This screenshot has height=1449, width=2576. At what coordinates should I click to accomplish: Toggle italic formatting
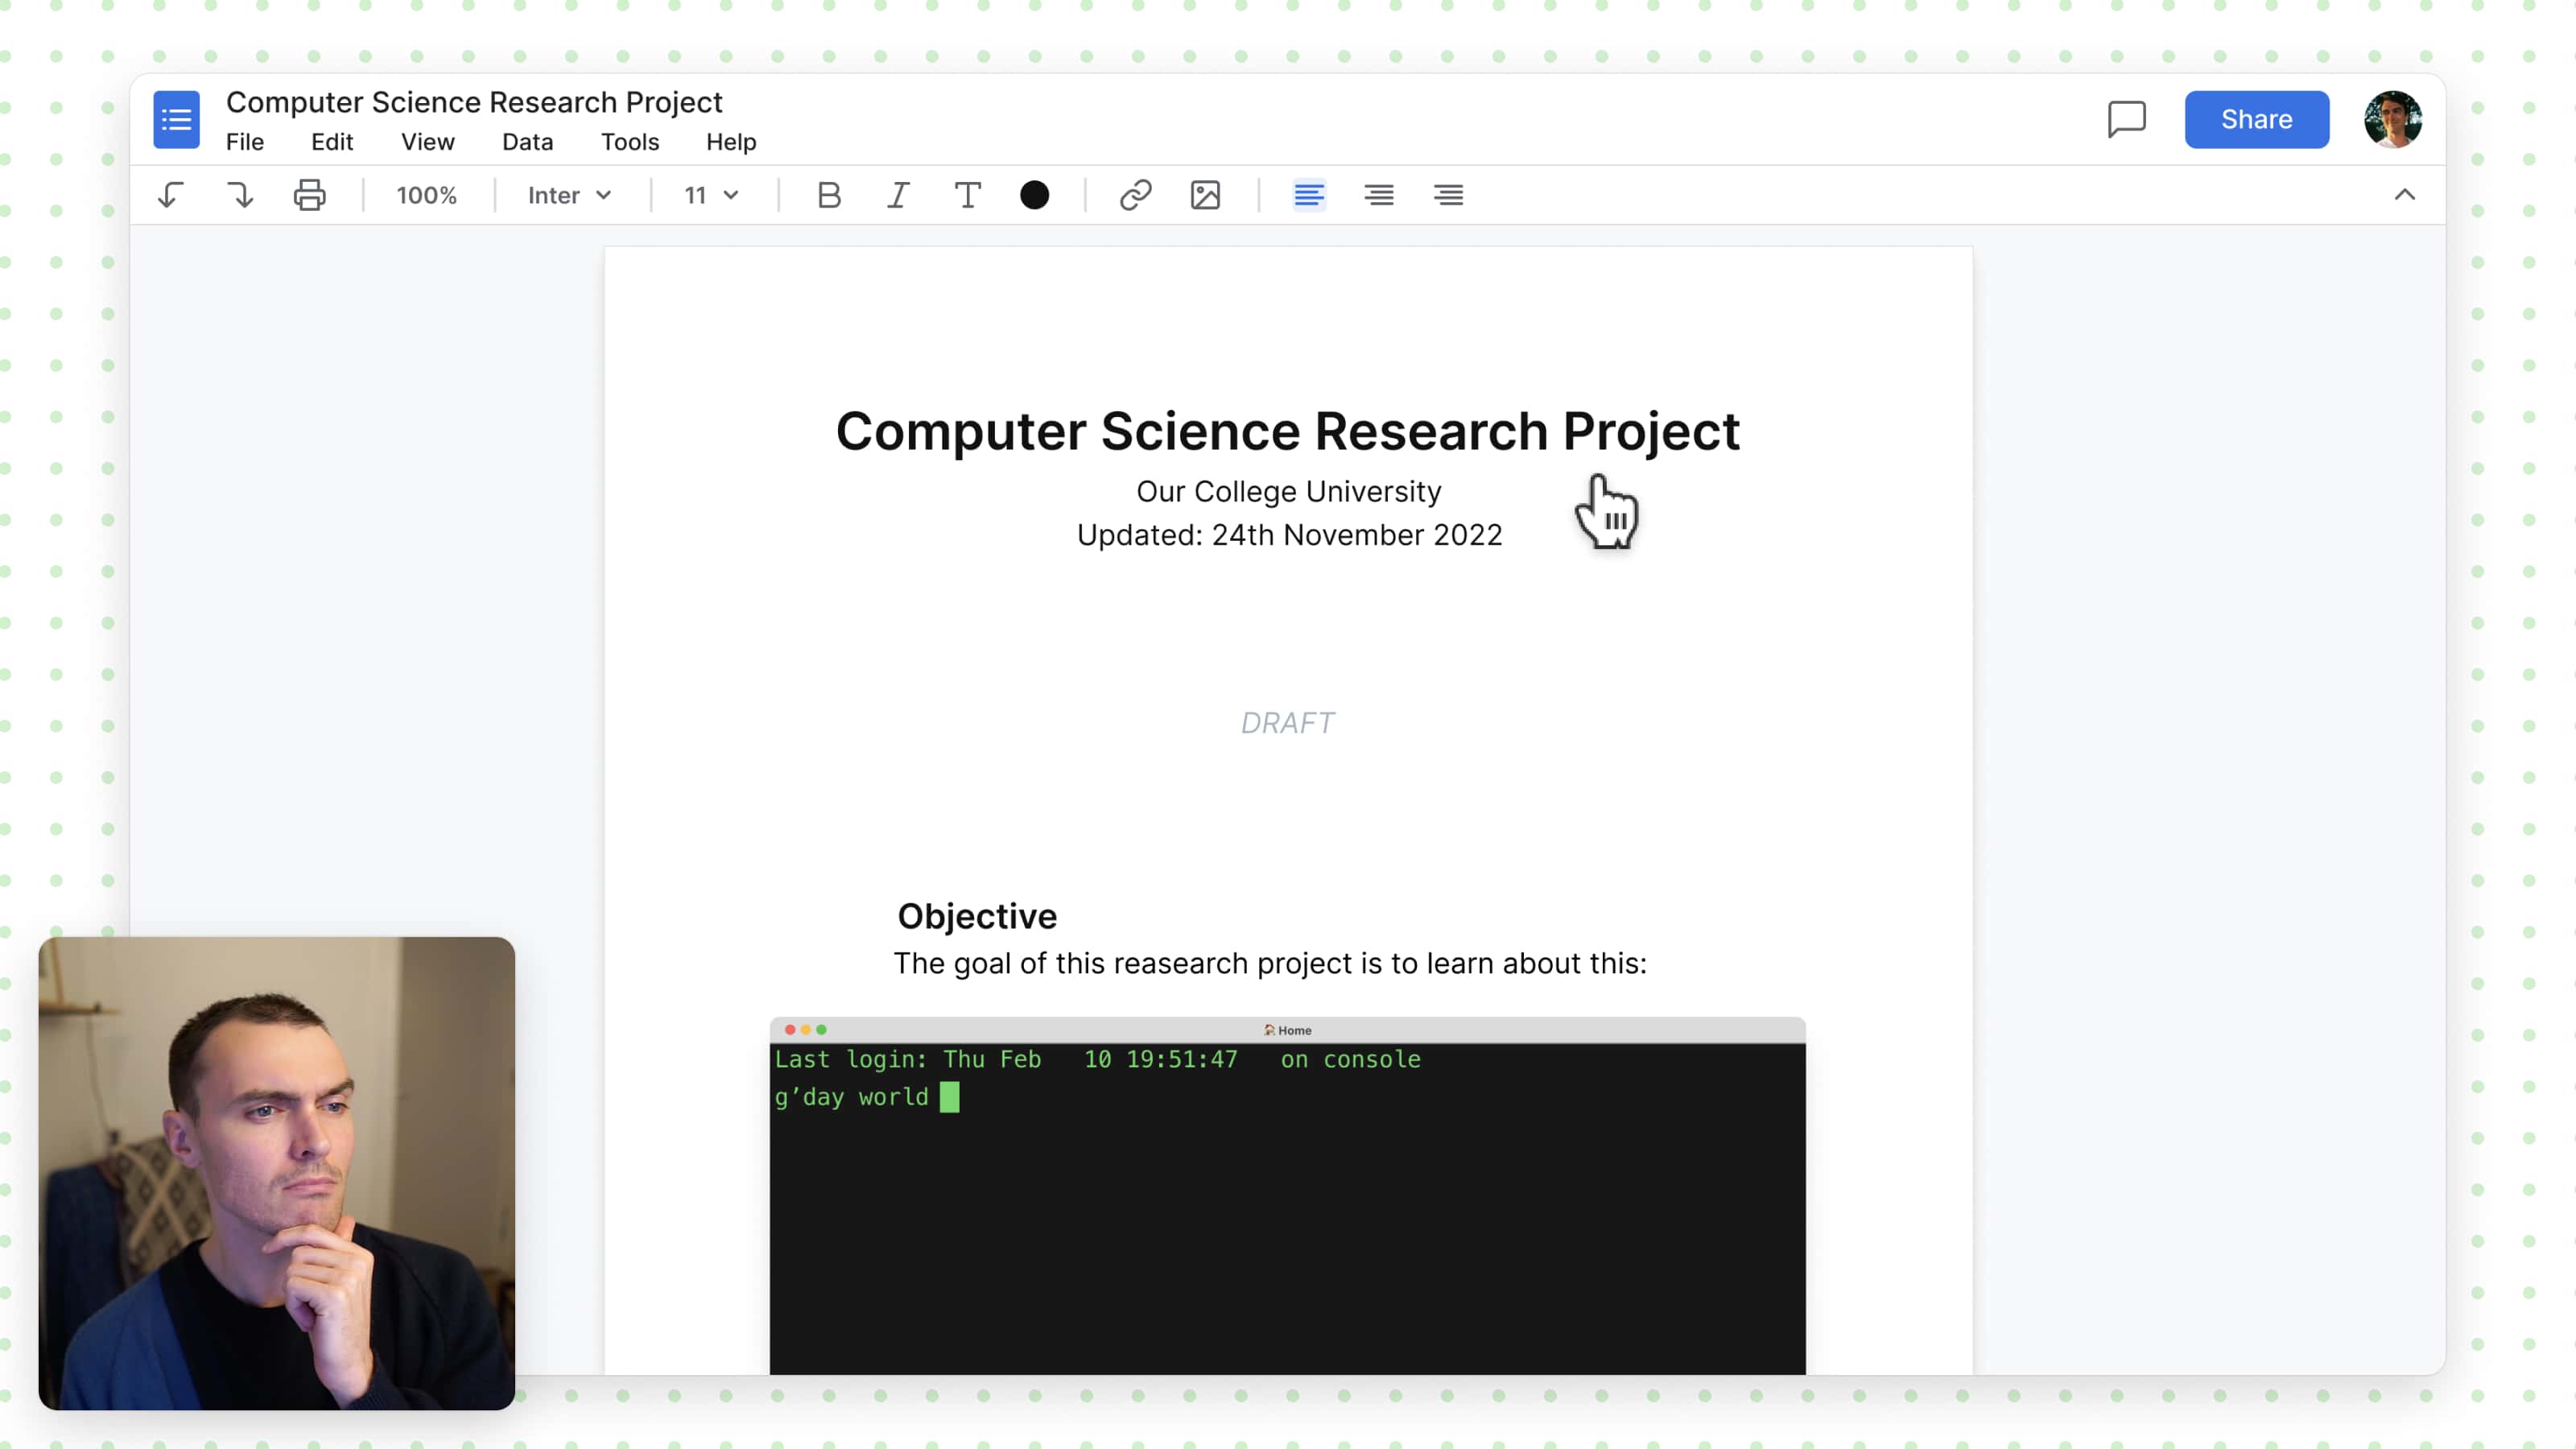898,195
